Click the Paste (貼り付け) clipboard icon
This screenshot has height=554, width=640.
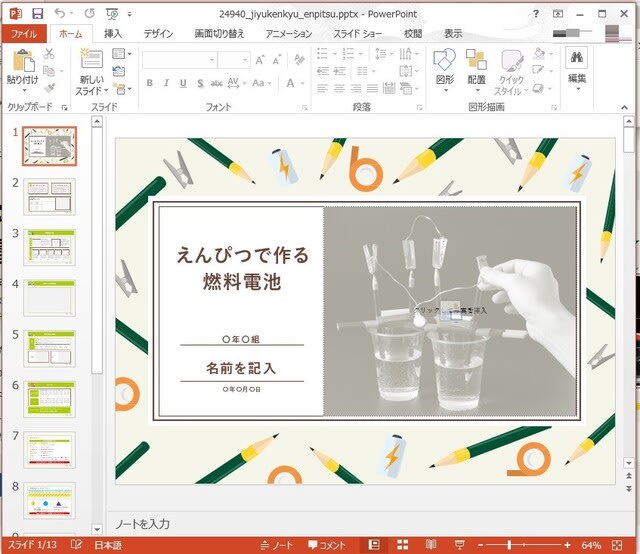coord(23,61)
